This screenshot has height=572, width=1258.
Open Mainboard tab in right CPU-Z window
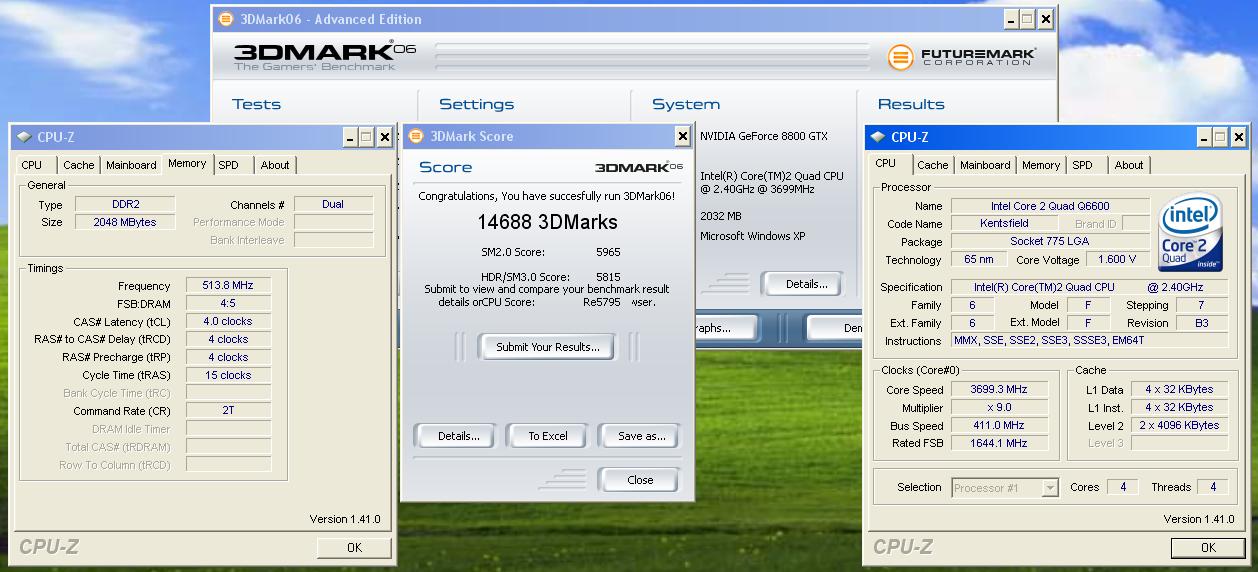point(985,165)
